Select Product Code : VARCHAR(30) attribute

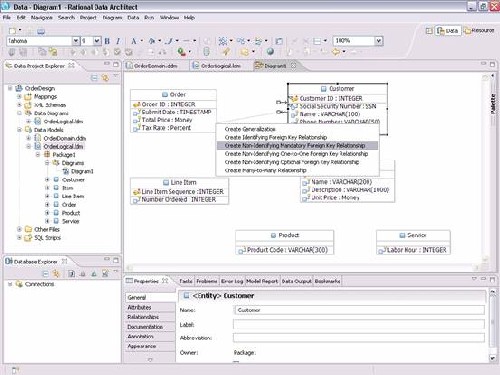click(x=287, y=250)
